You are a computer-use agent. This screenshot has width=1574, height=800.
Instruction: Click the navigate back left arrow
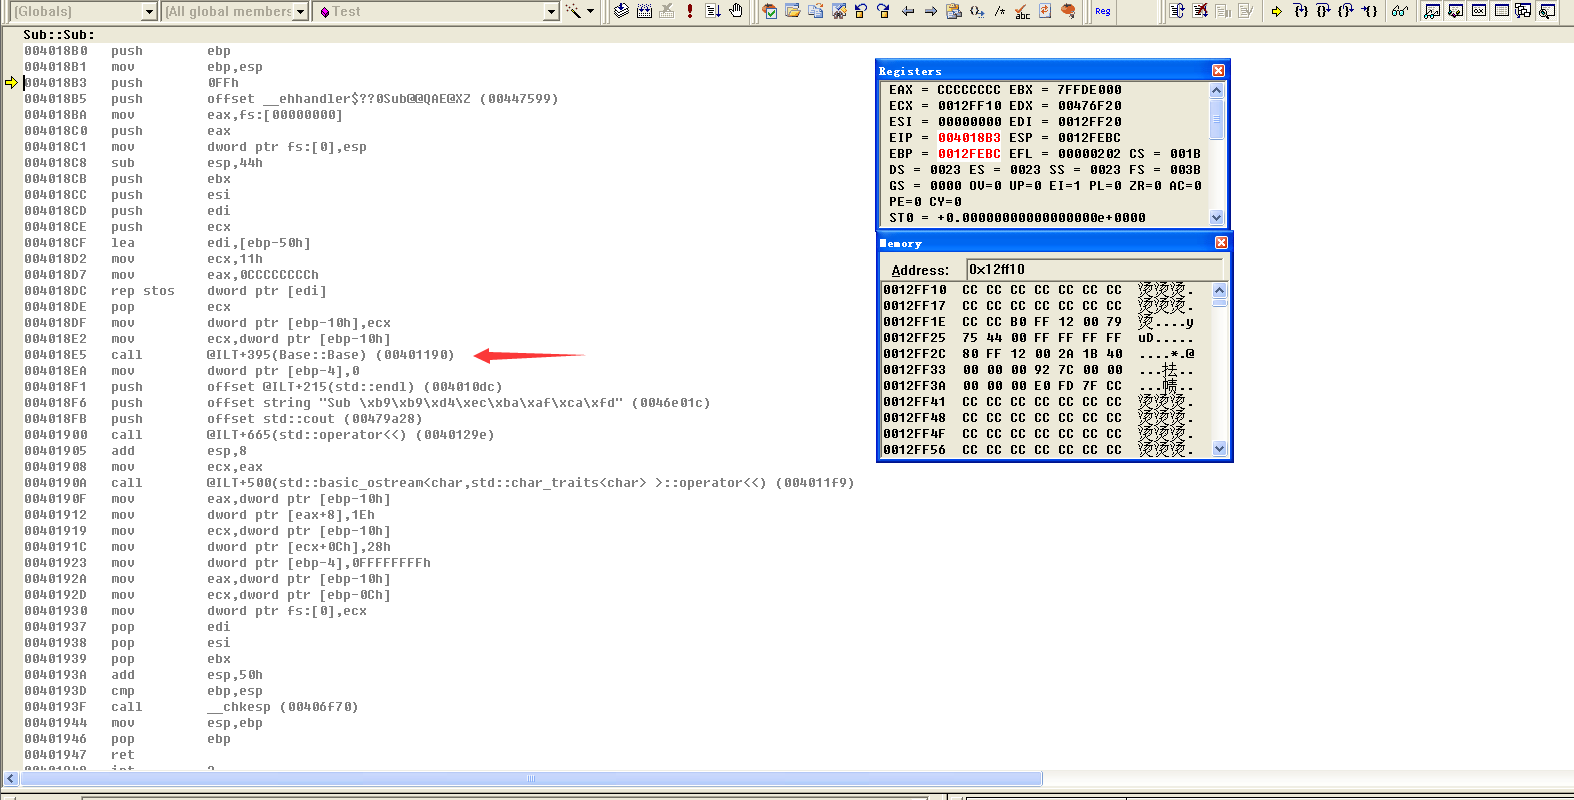[x=908, y=11]
